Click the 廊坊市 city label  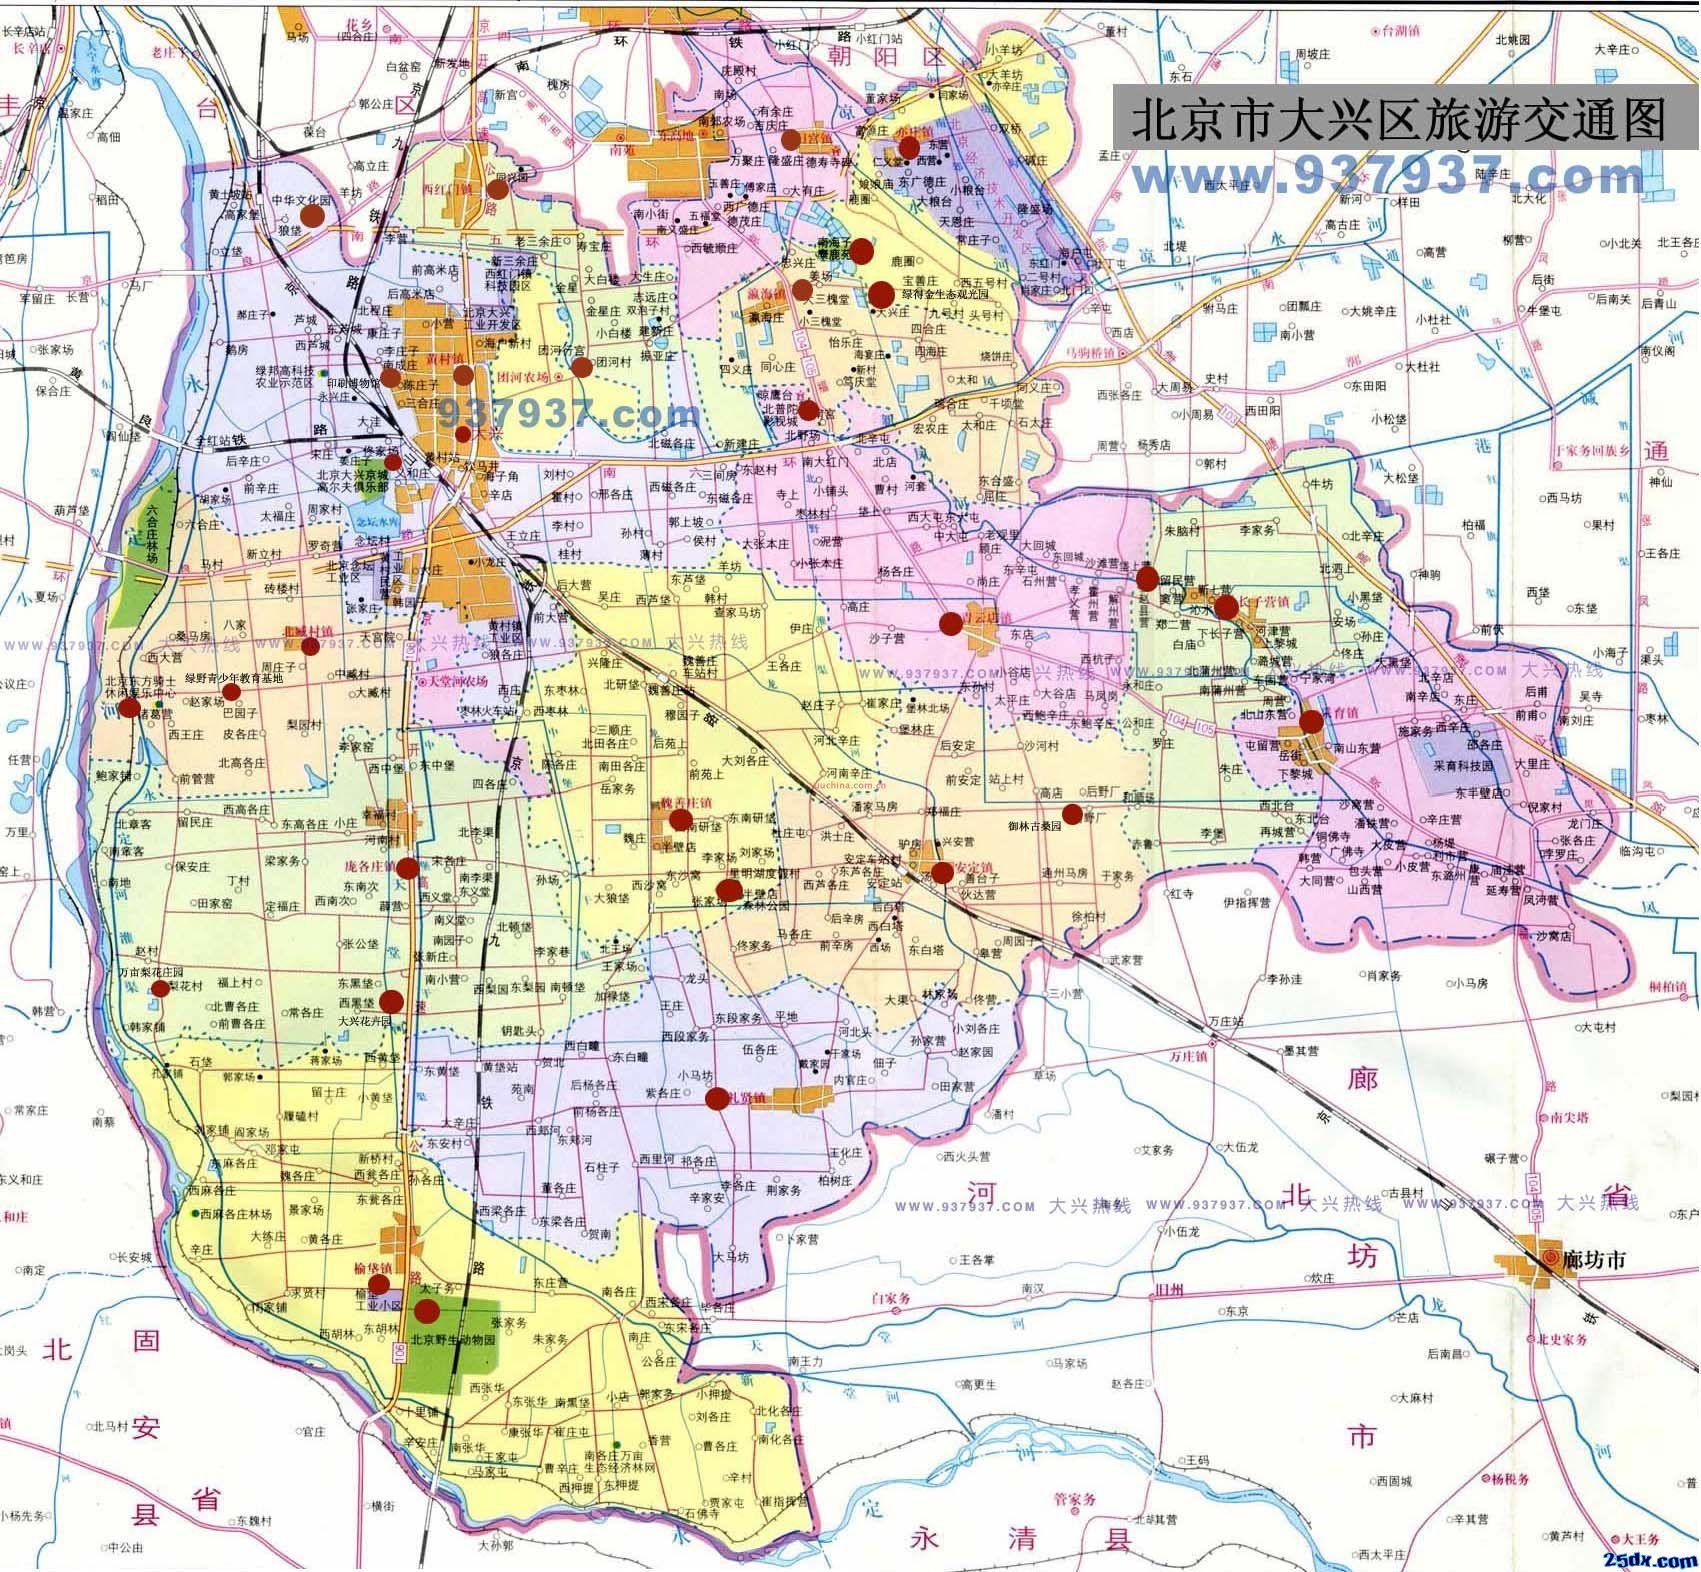[x=1594, y=1260]
